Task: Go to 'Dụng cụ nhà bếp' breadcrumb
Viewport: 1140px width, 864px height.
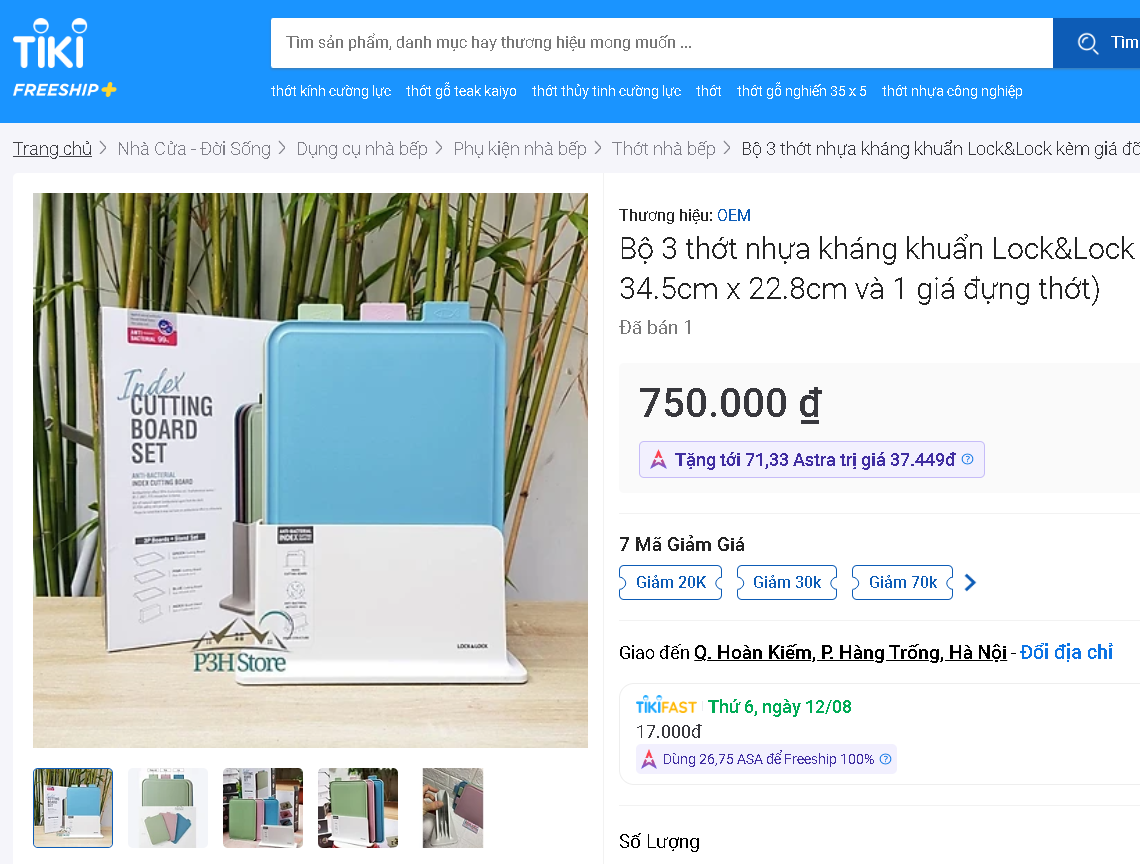Action: click(362, 148)
